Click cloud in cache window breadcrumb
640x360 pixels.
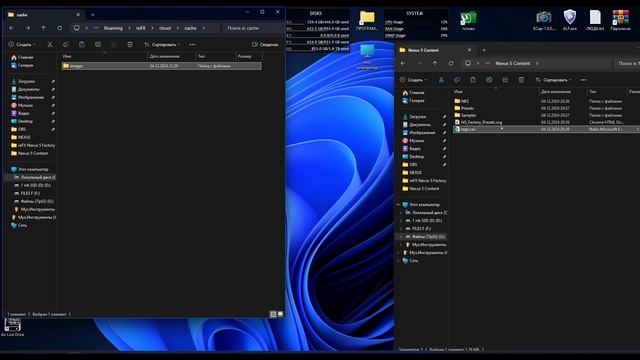(x=165, y=28)
